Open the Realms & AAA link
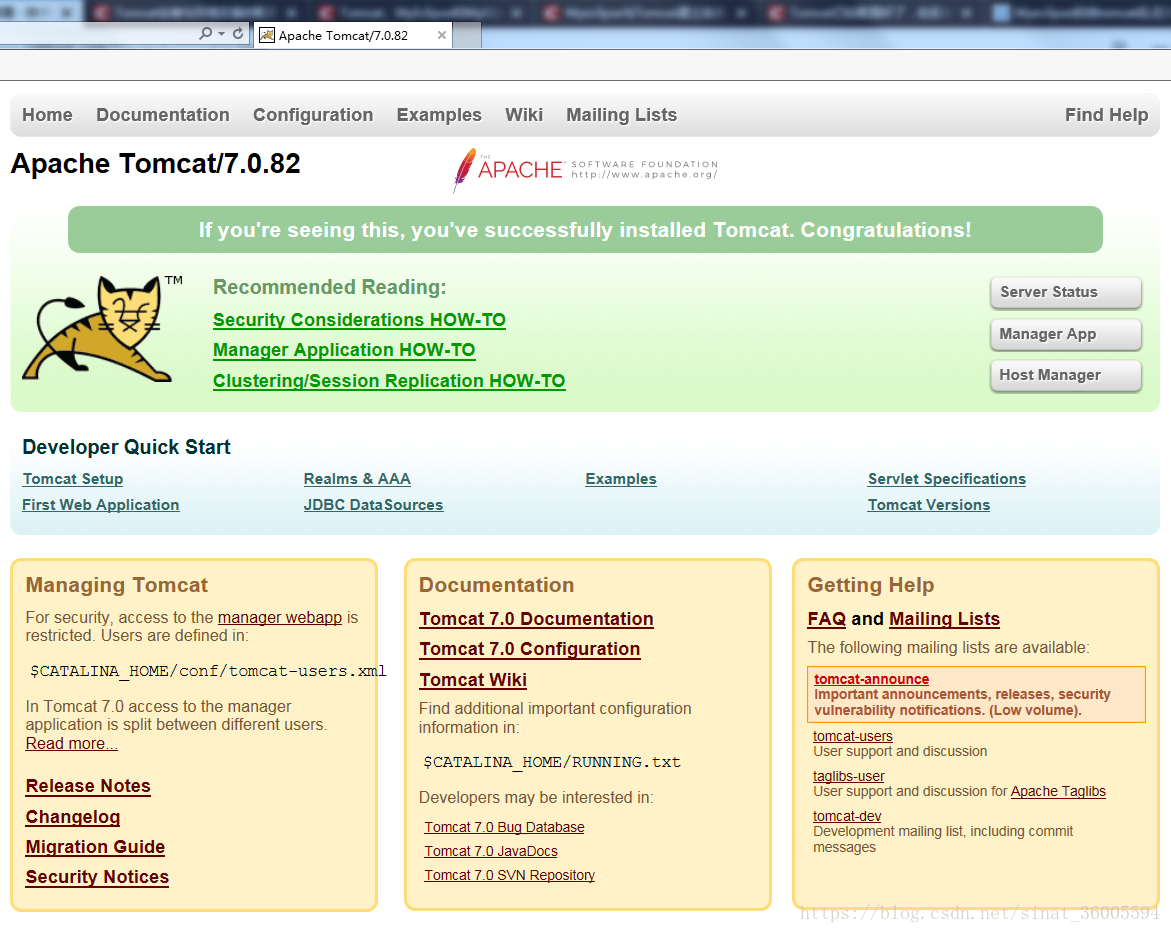This screenshot has width=1171, height=933. tap(357, 479)
